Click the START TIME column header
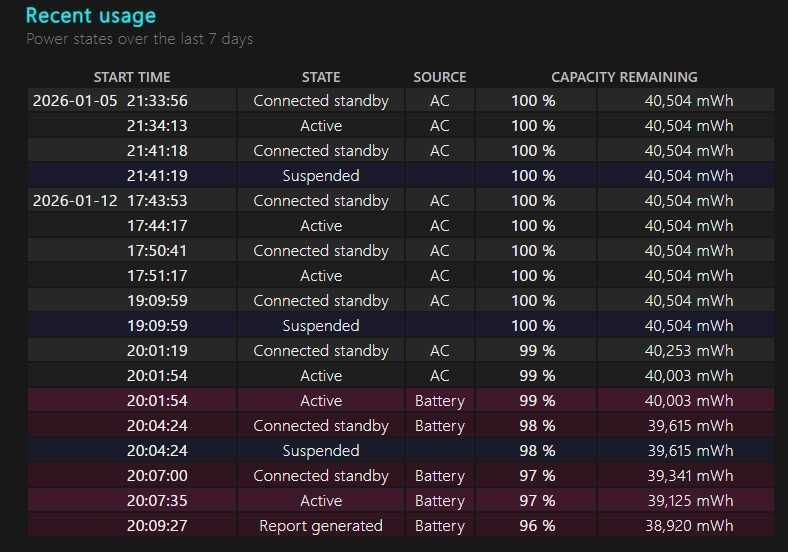Screen dimensions: 788x552 (132, 77)
